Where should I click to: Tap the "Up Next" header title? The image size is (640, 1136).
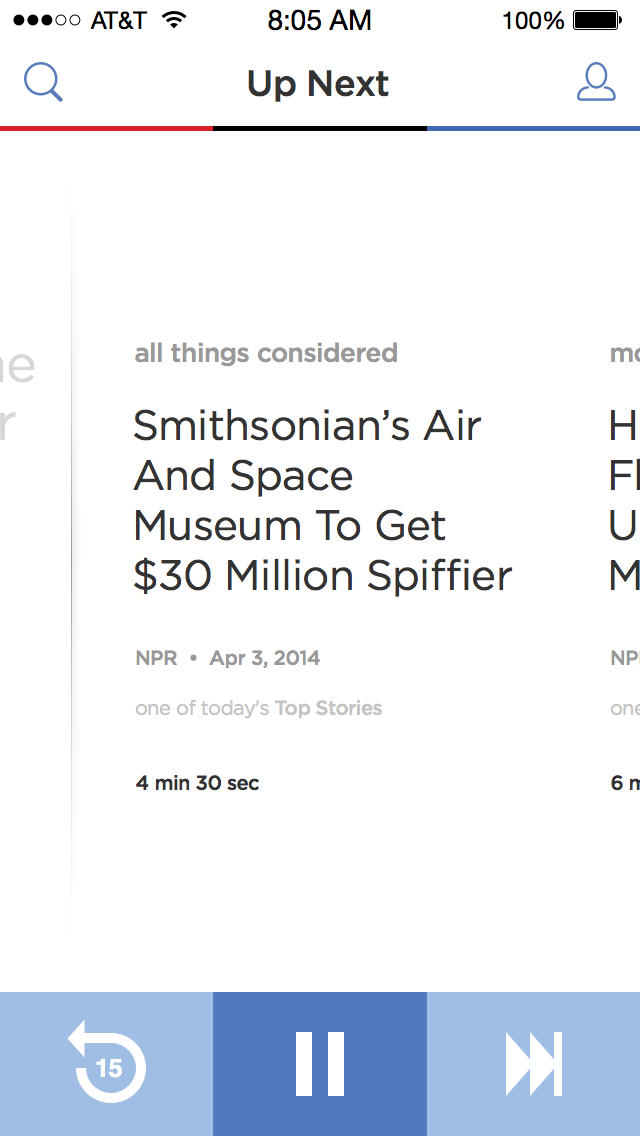pyautogui.click(x=318, y=84)
